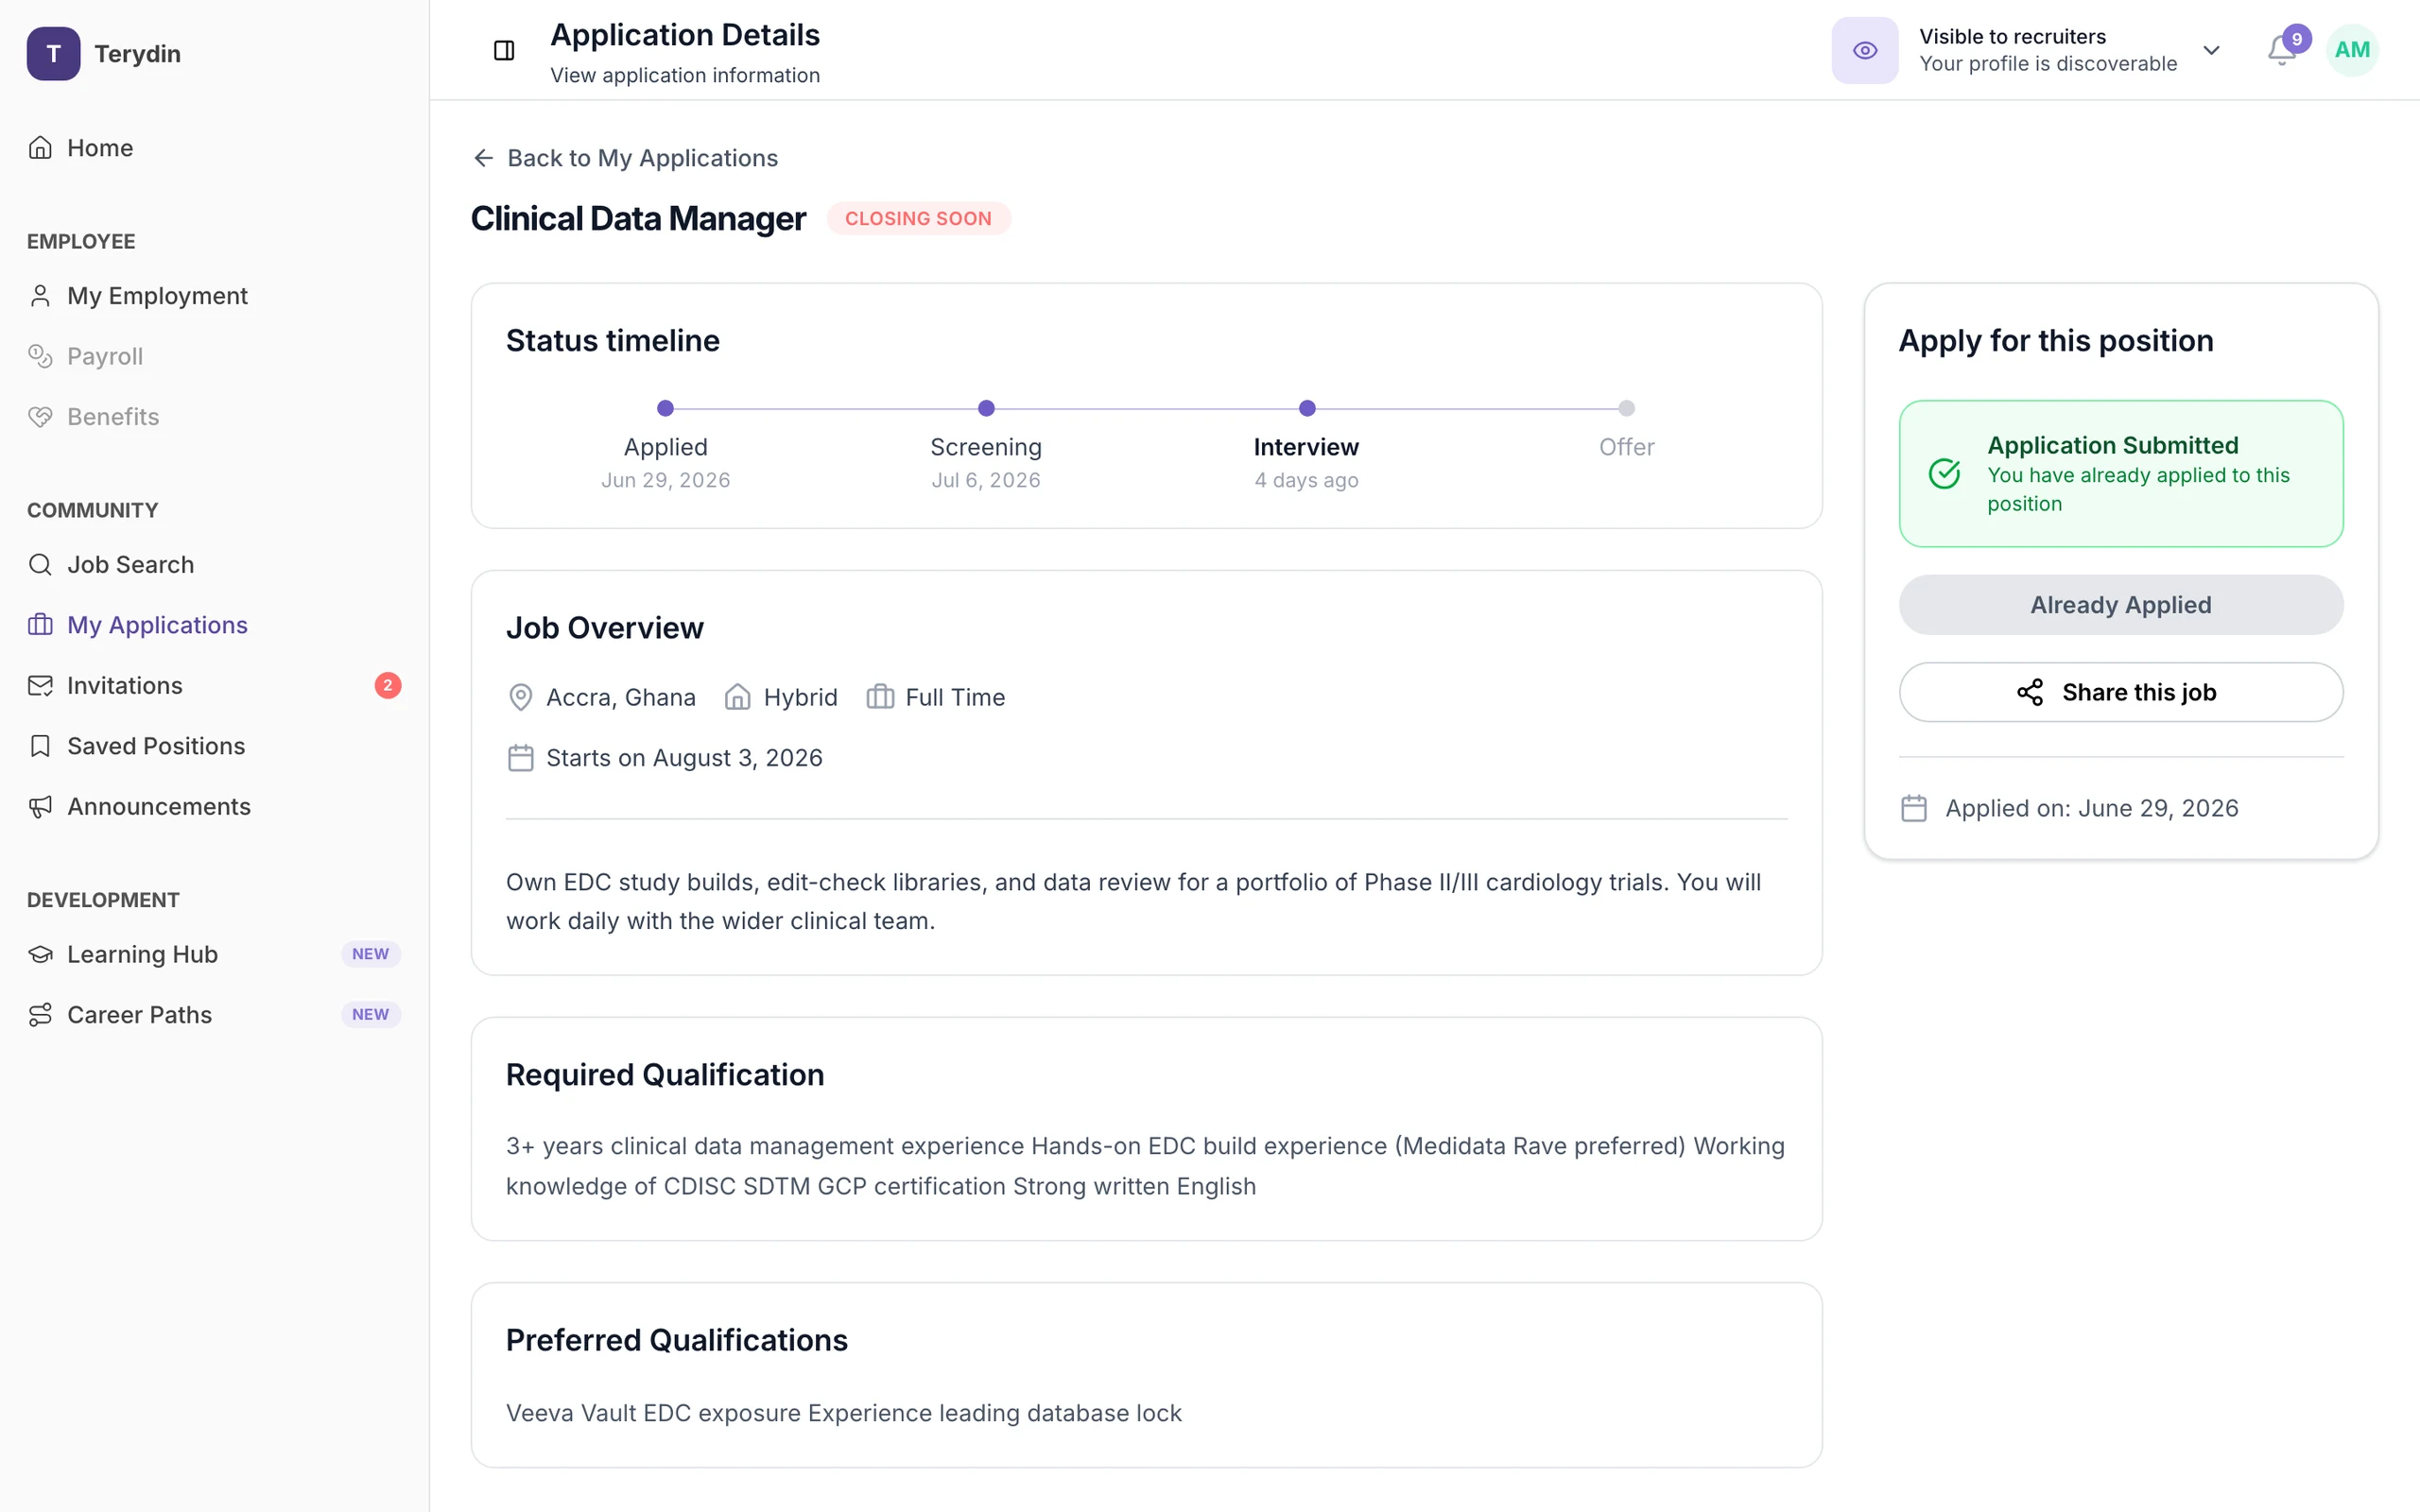
Task: Open Benefits in sidebar
Action: click(x=214, y=417)
